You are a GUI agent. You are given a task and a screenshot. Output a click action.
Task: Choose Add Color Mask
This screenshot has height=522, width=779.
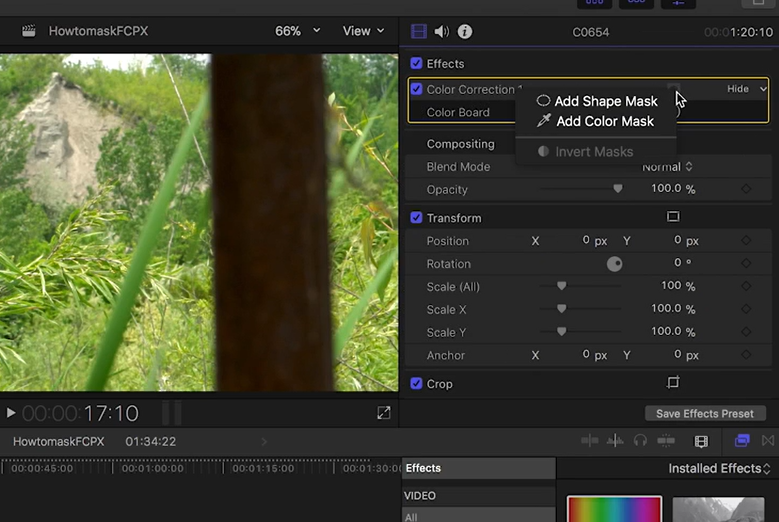[596, 121]
